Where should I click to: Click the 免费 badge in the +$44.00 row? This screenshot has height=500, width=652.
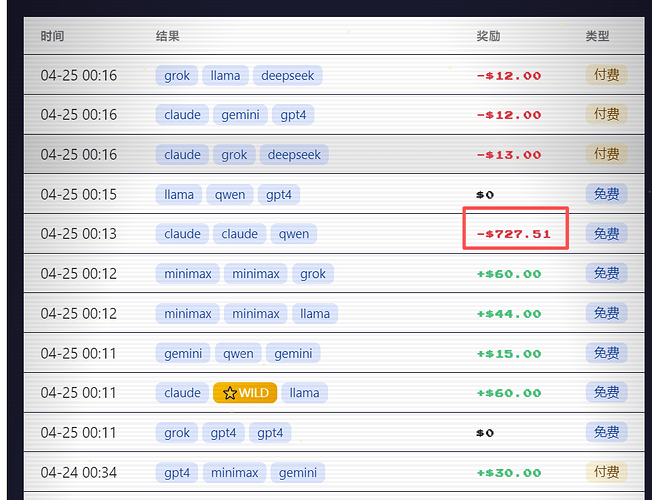point(606,313)
